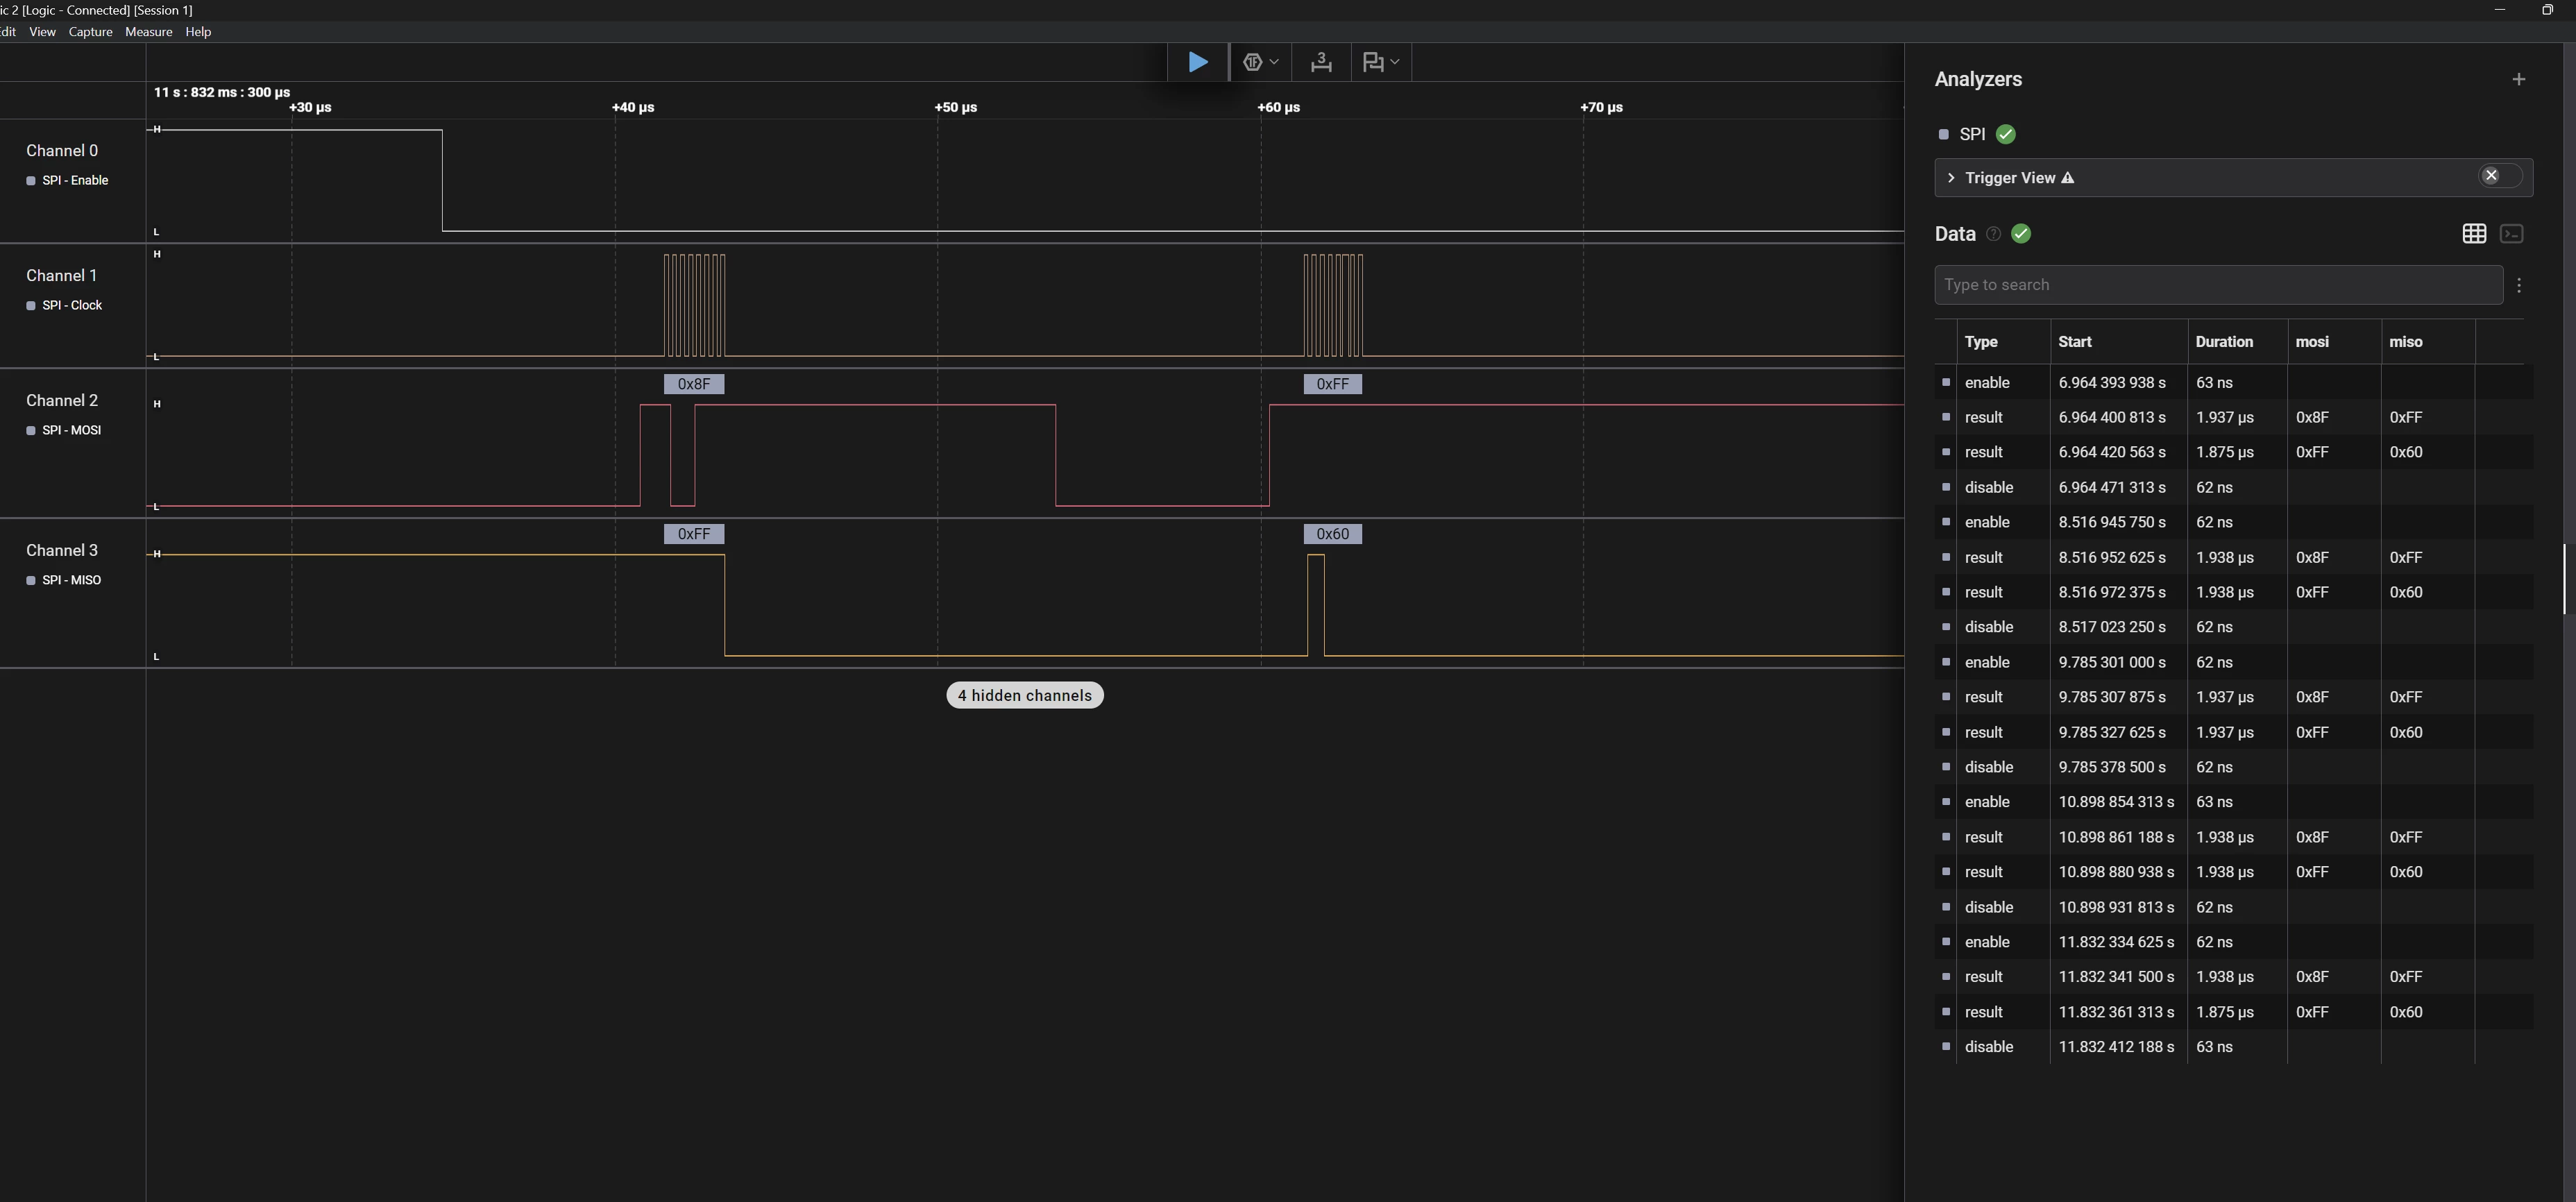Screen dimensions: 2576x1202
Task: Click the SPI analyzer color square
Action: 1943,134
